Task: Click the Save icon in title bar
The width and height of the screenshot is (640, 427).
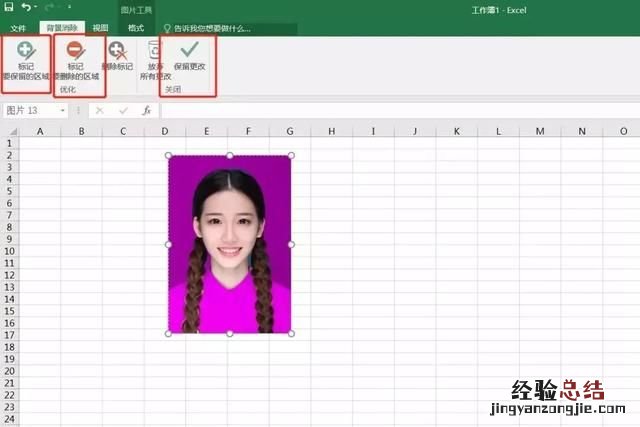Action: [x=9, y=7]
